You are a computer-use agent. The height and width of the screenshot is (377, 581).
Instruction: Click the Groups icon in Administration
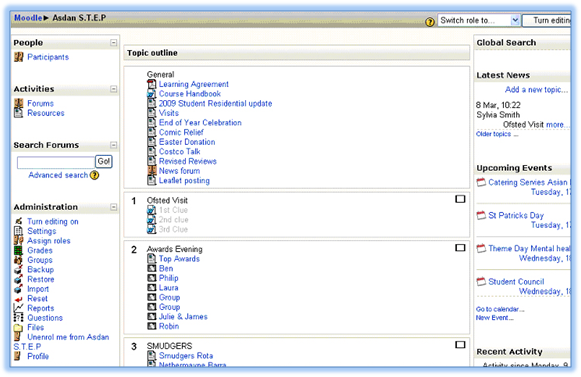(x=19, y=260)
